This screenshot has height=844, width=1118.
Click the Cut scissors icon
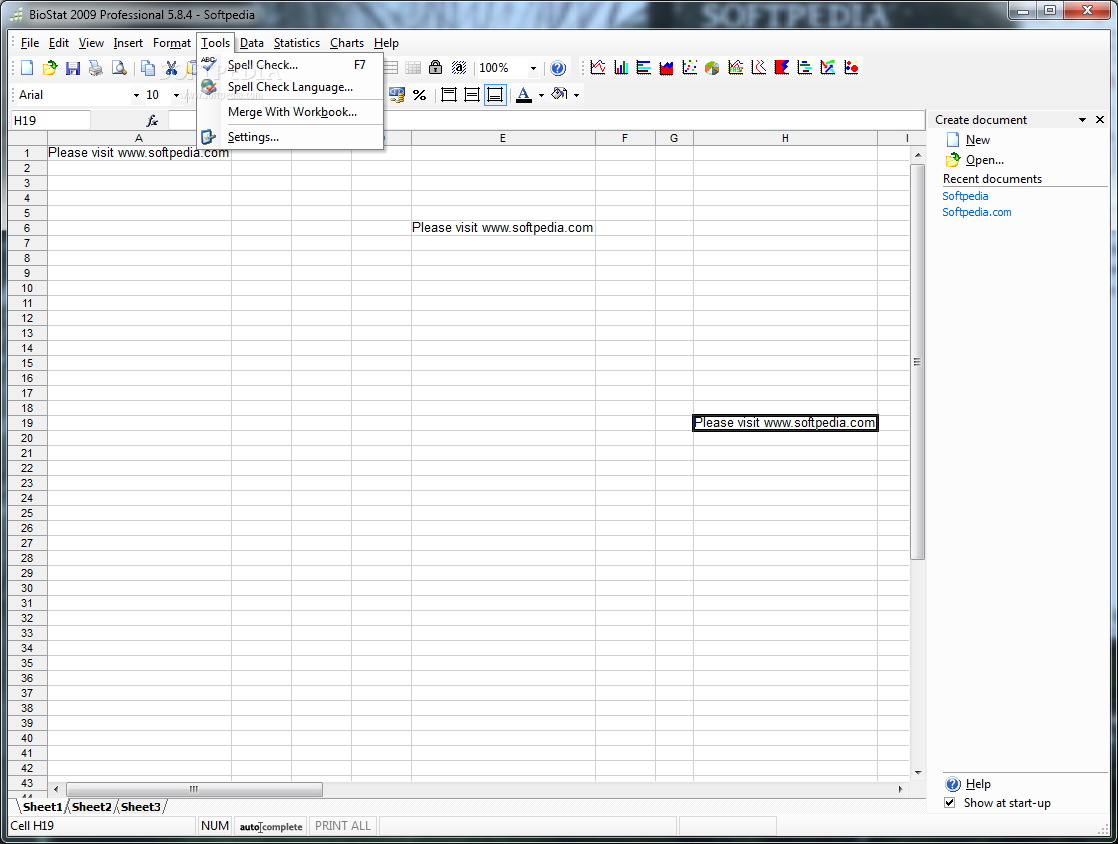tap(171, 68)
